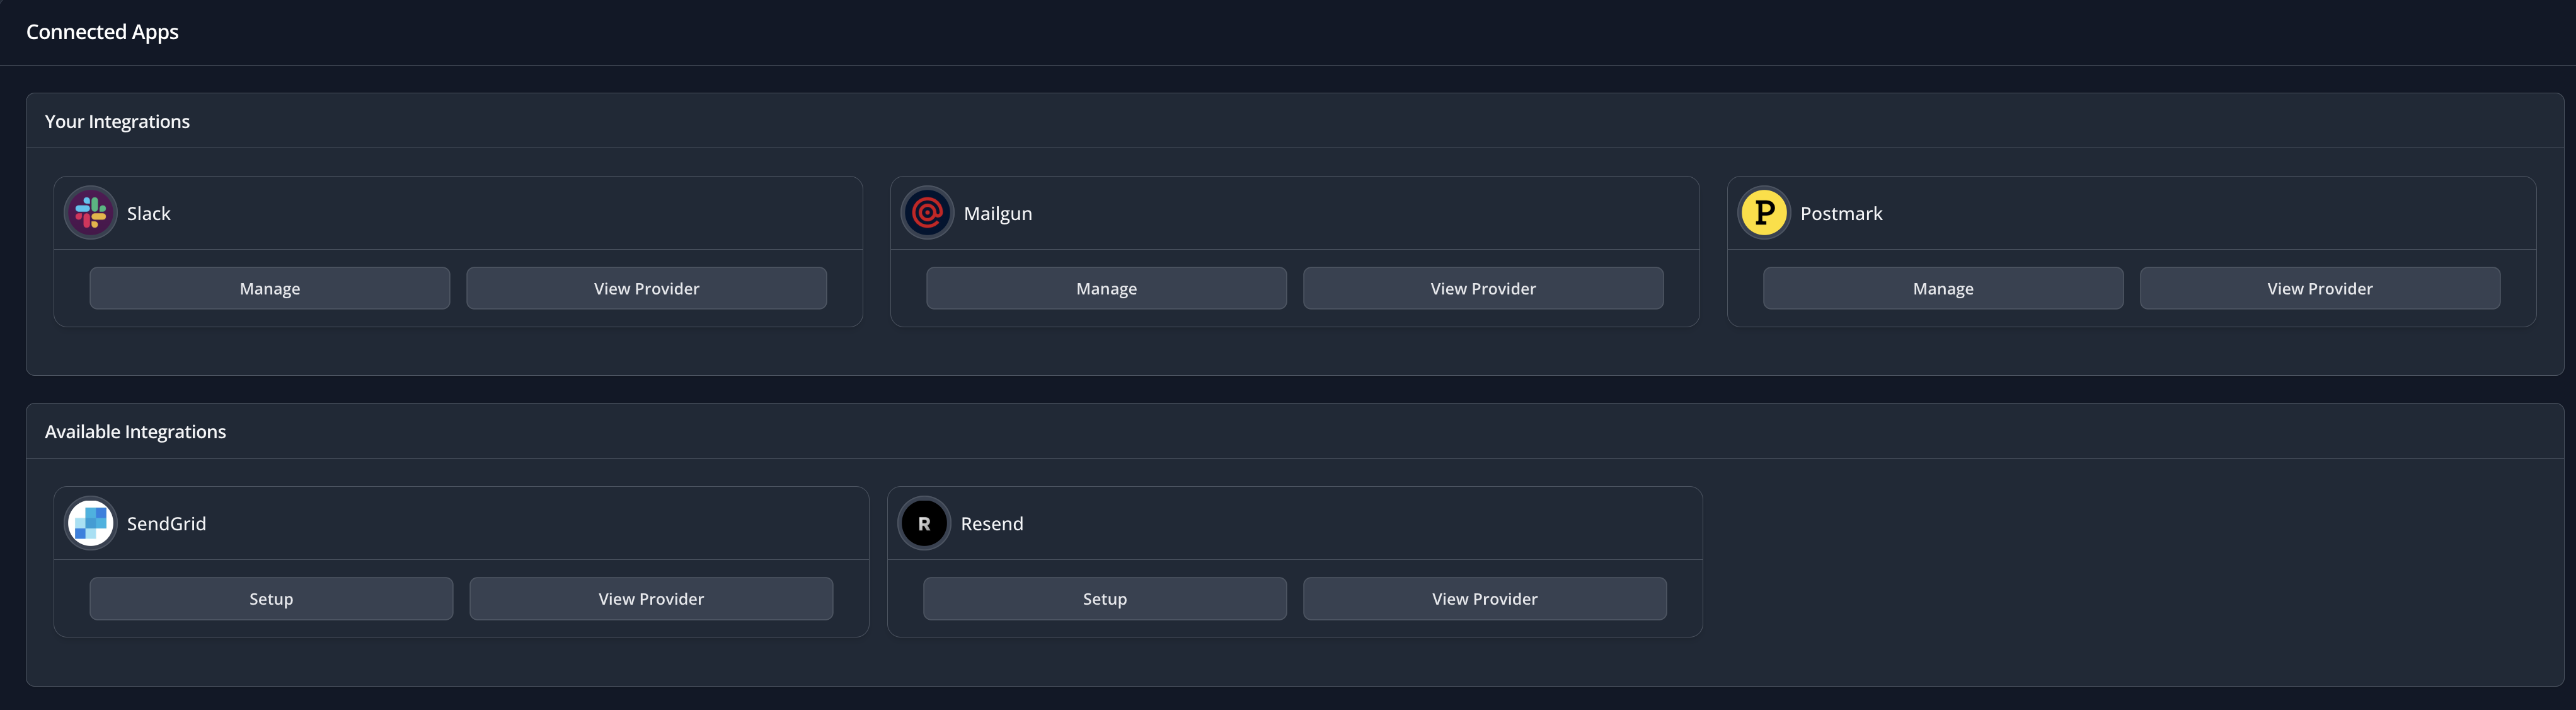Click the Mailgun logo icon
The height and width of the screenshot is (710, 2576).
click(x=927, y=213)
